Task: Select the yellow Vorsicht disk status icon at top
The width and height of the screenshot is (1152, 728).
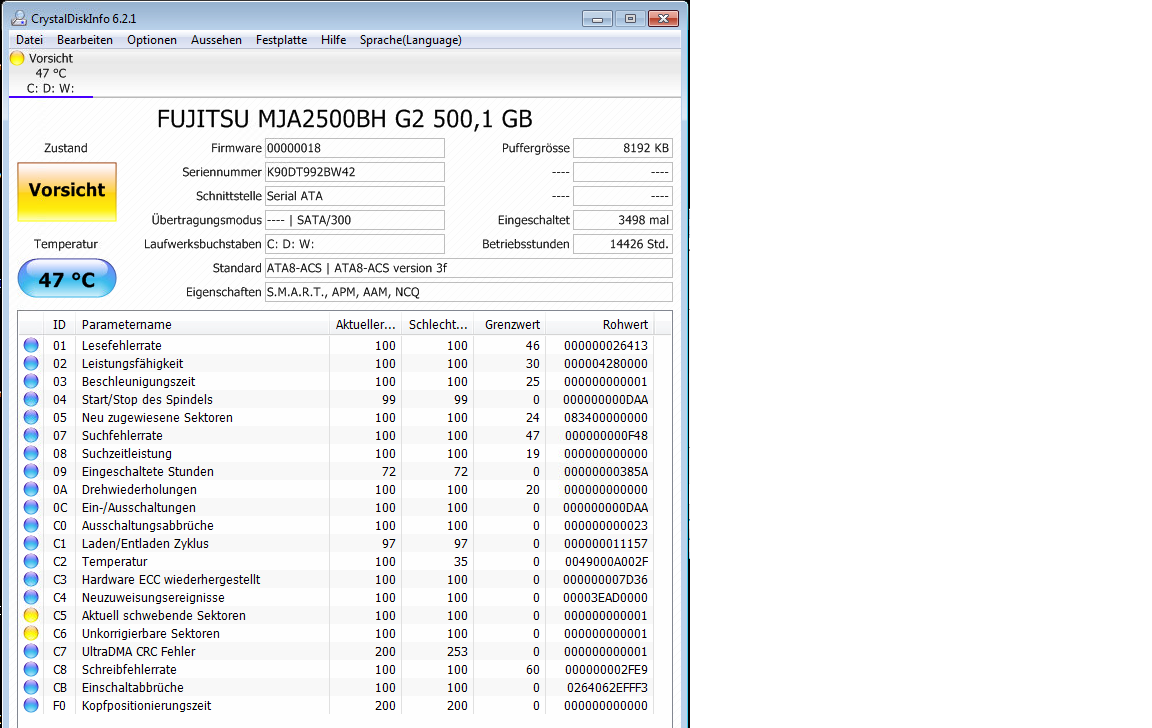Action: [17, 58]
